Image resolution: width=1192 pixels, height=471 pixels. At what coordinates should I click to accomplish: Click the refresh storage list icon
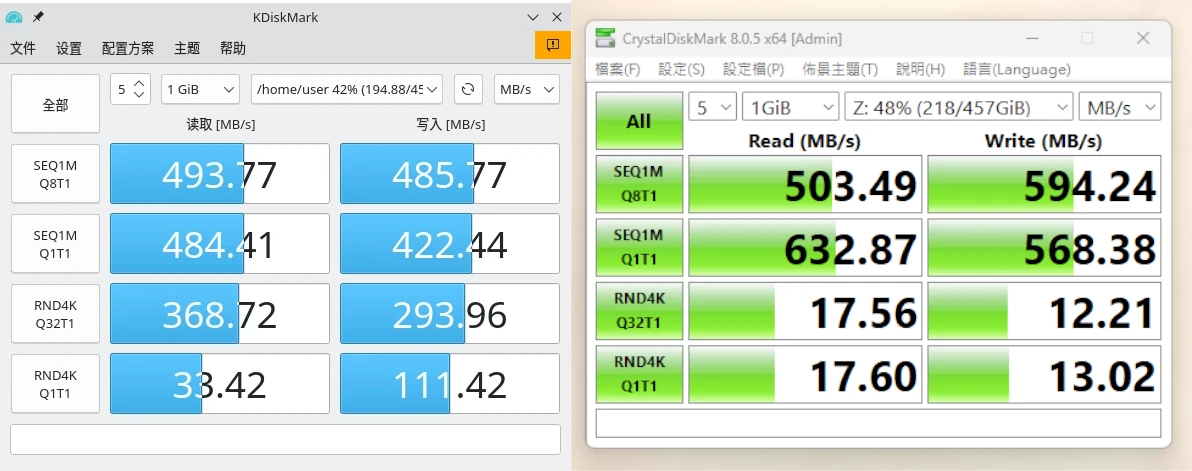click(x=467, y=89)
